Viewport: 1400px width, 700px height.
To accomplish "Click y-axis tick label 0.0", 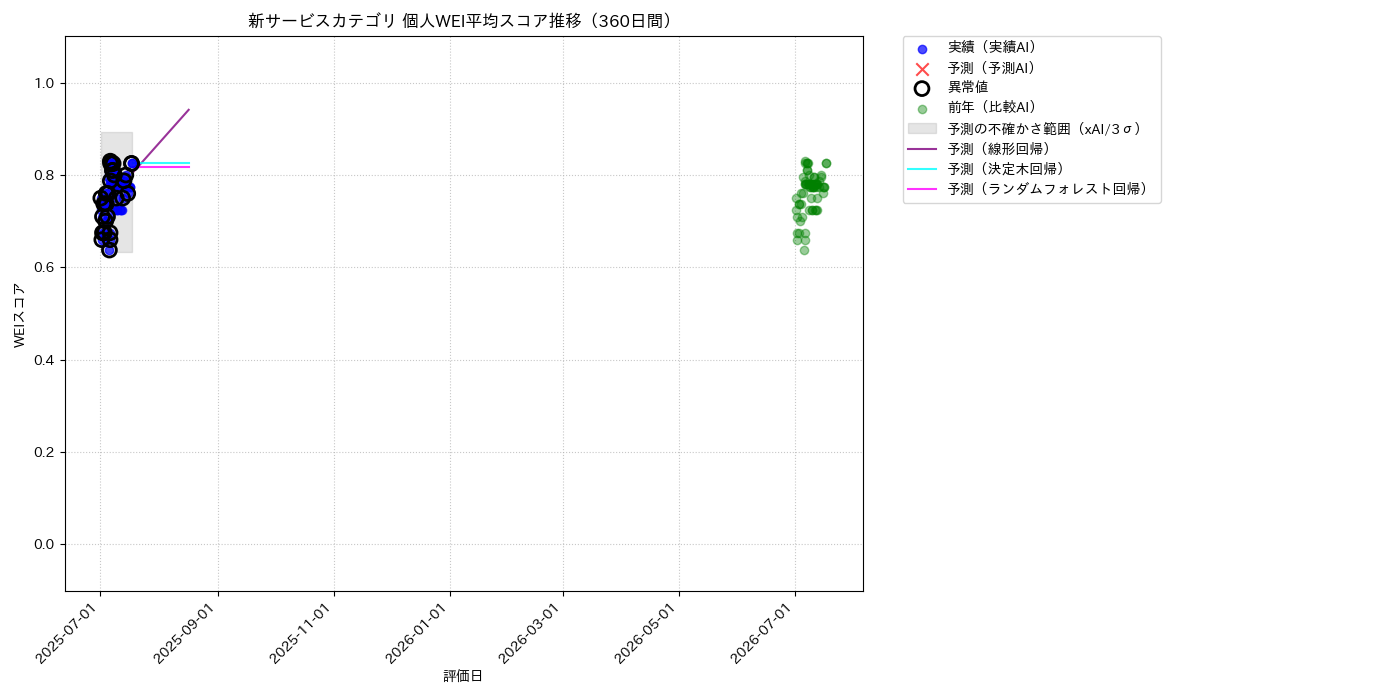I will pos(46,544).
